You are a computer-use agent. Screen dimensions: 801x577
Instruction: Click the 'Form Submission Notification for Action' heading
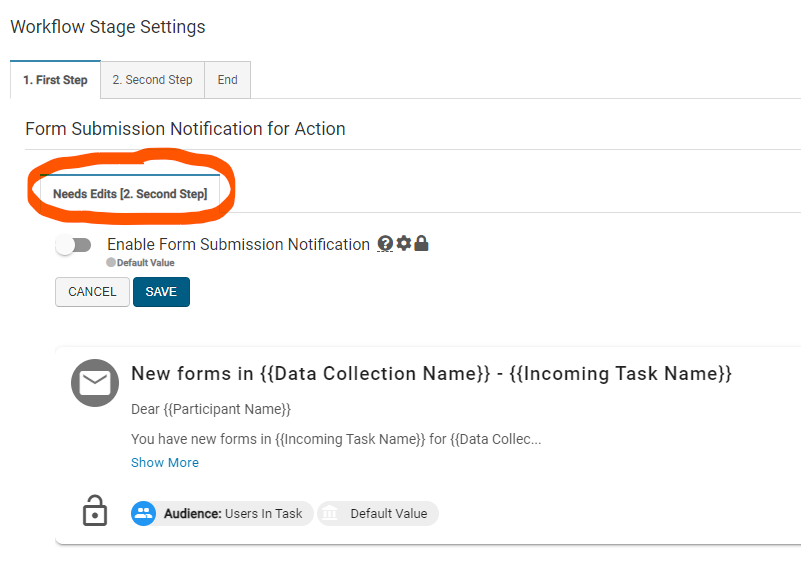point(185,129)
